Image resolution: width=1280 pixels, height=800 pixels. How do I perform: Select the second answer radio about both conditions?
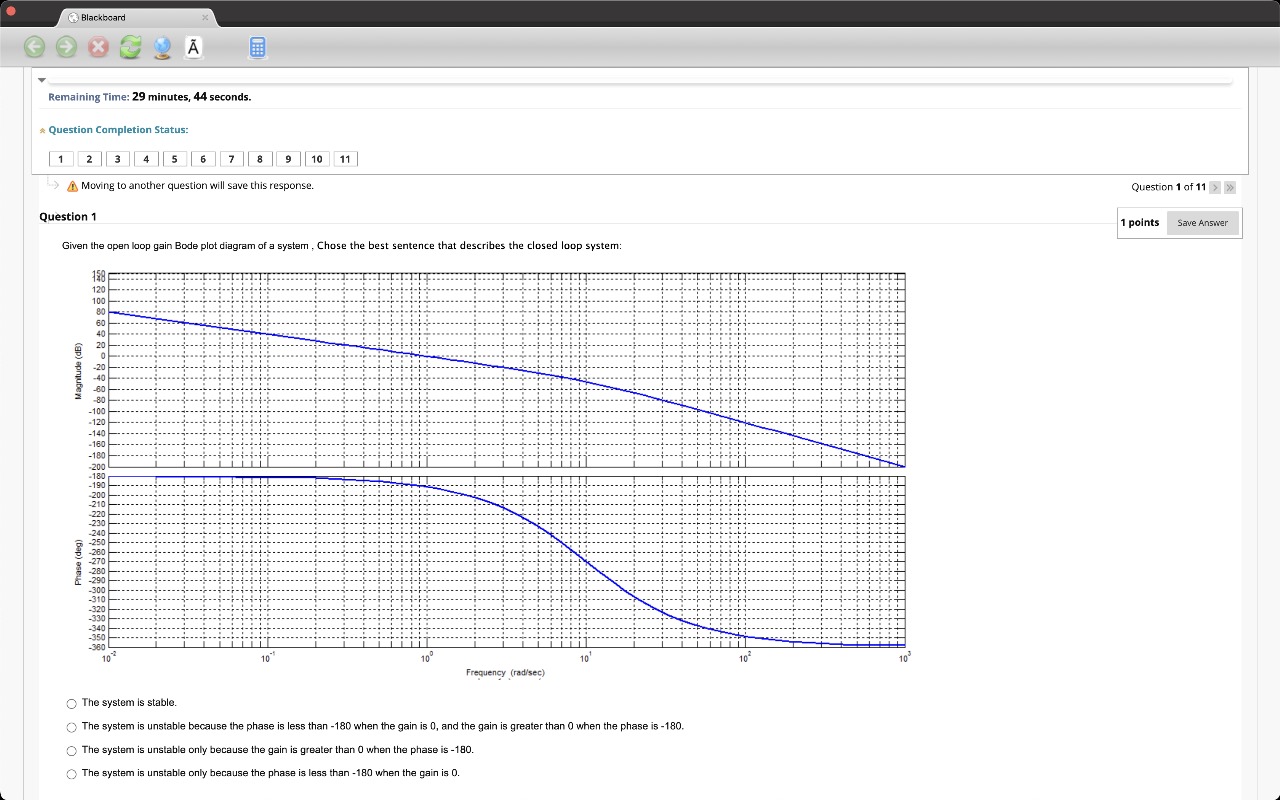click(x=71, y=727)
